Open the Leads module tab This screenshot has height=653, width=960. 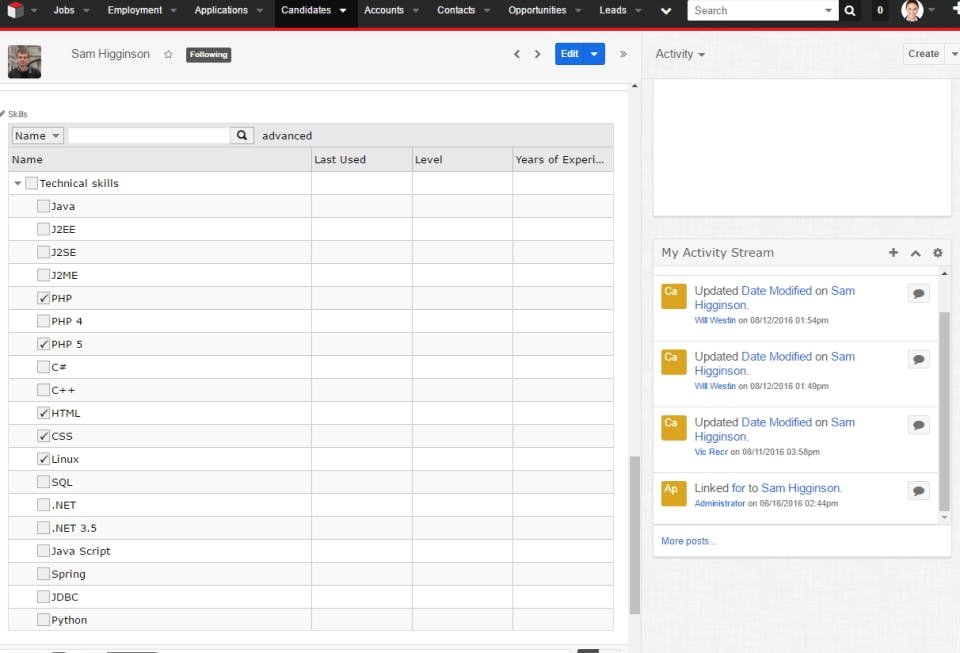613,10
